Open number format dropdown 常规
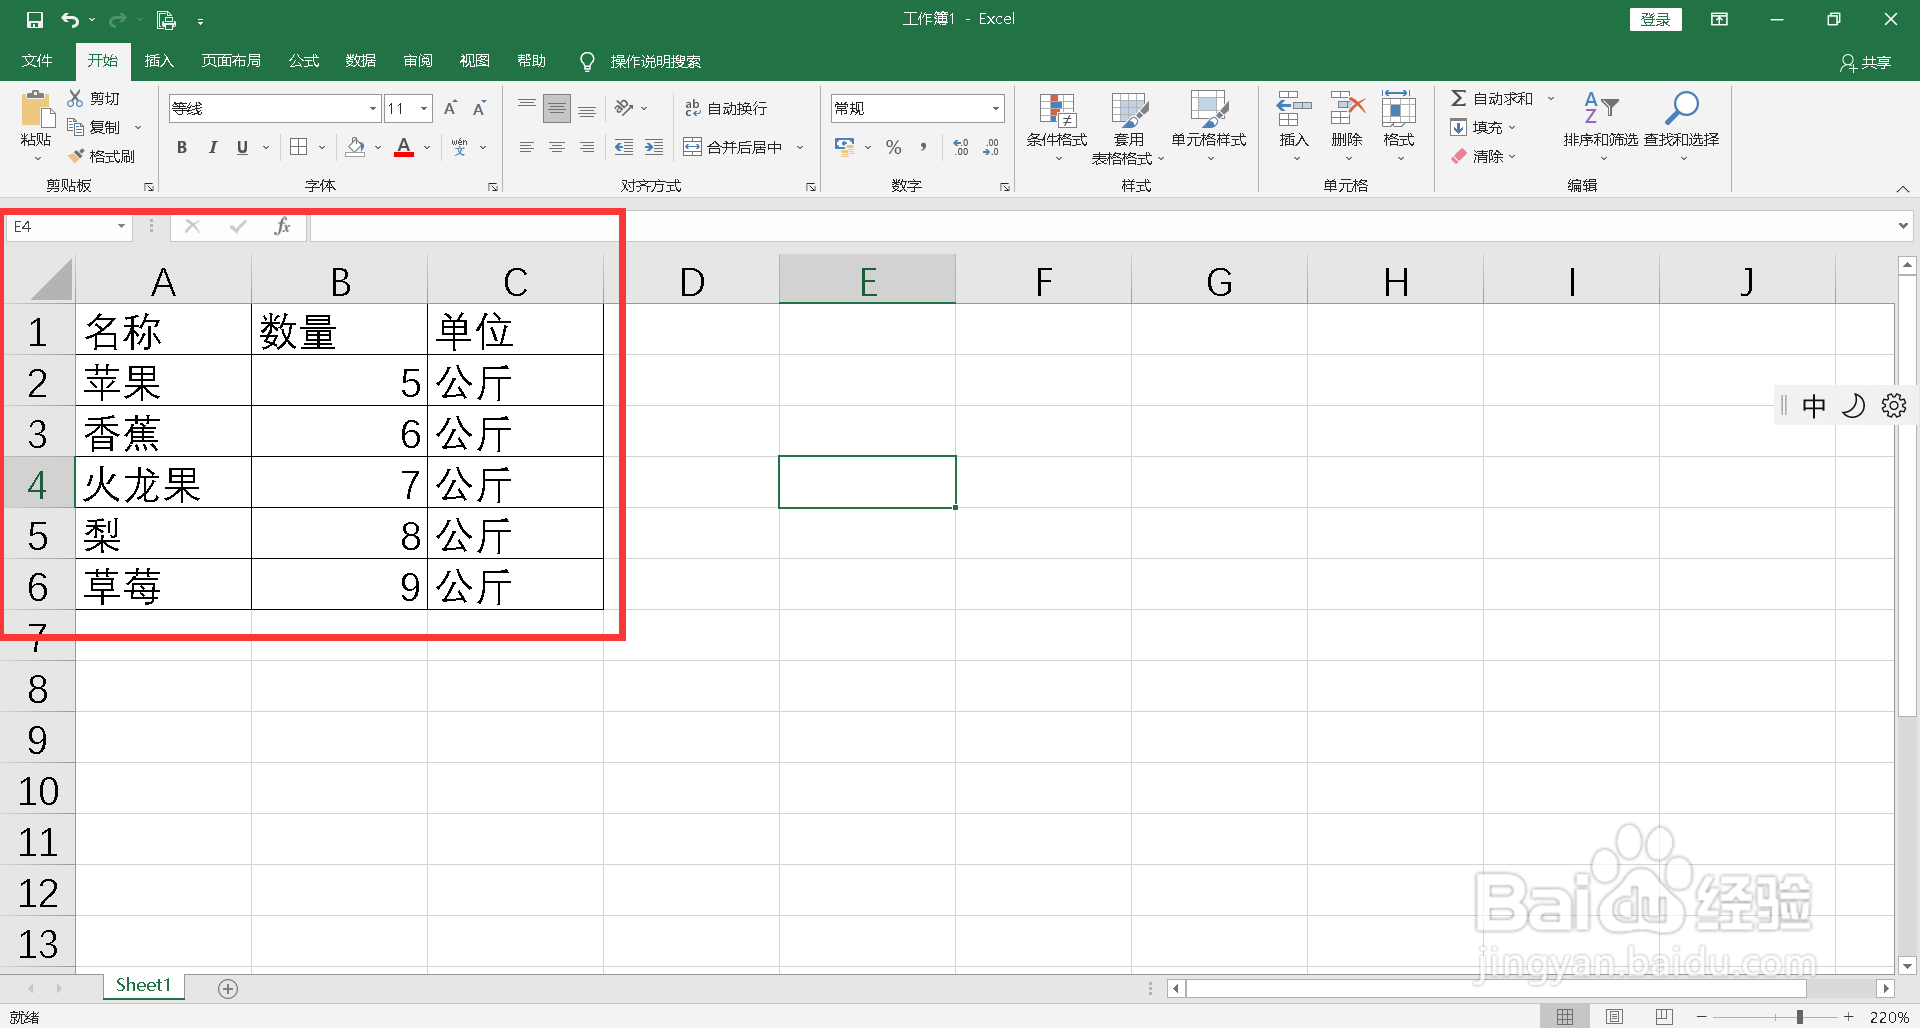The image size is (1920, 1028). tap(996, 108)
